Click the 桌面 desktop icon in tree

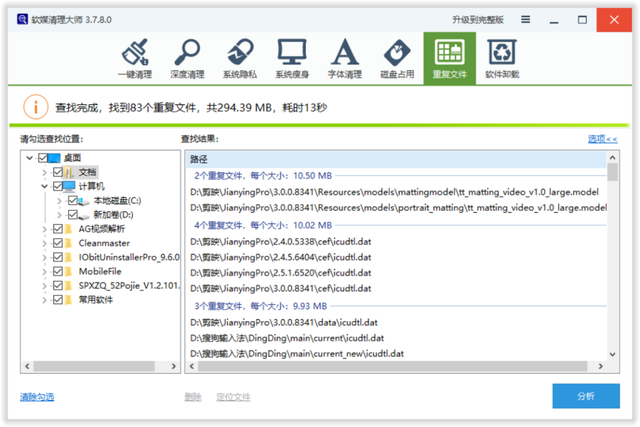tap(54, 158)
